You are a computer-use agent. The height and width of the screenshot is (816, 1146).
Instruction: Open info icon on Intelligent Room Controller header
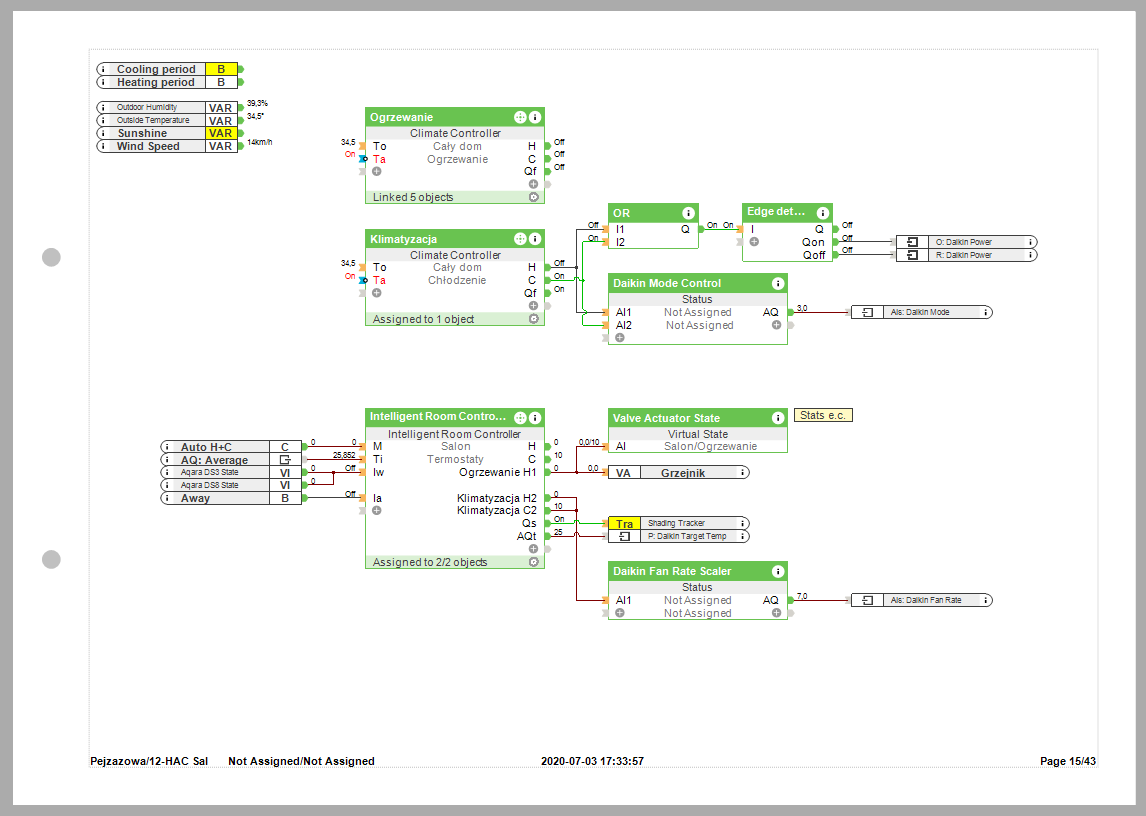tap(535, 418)
